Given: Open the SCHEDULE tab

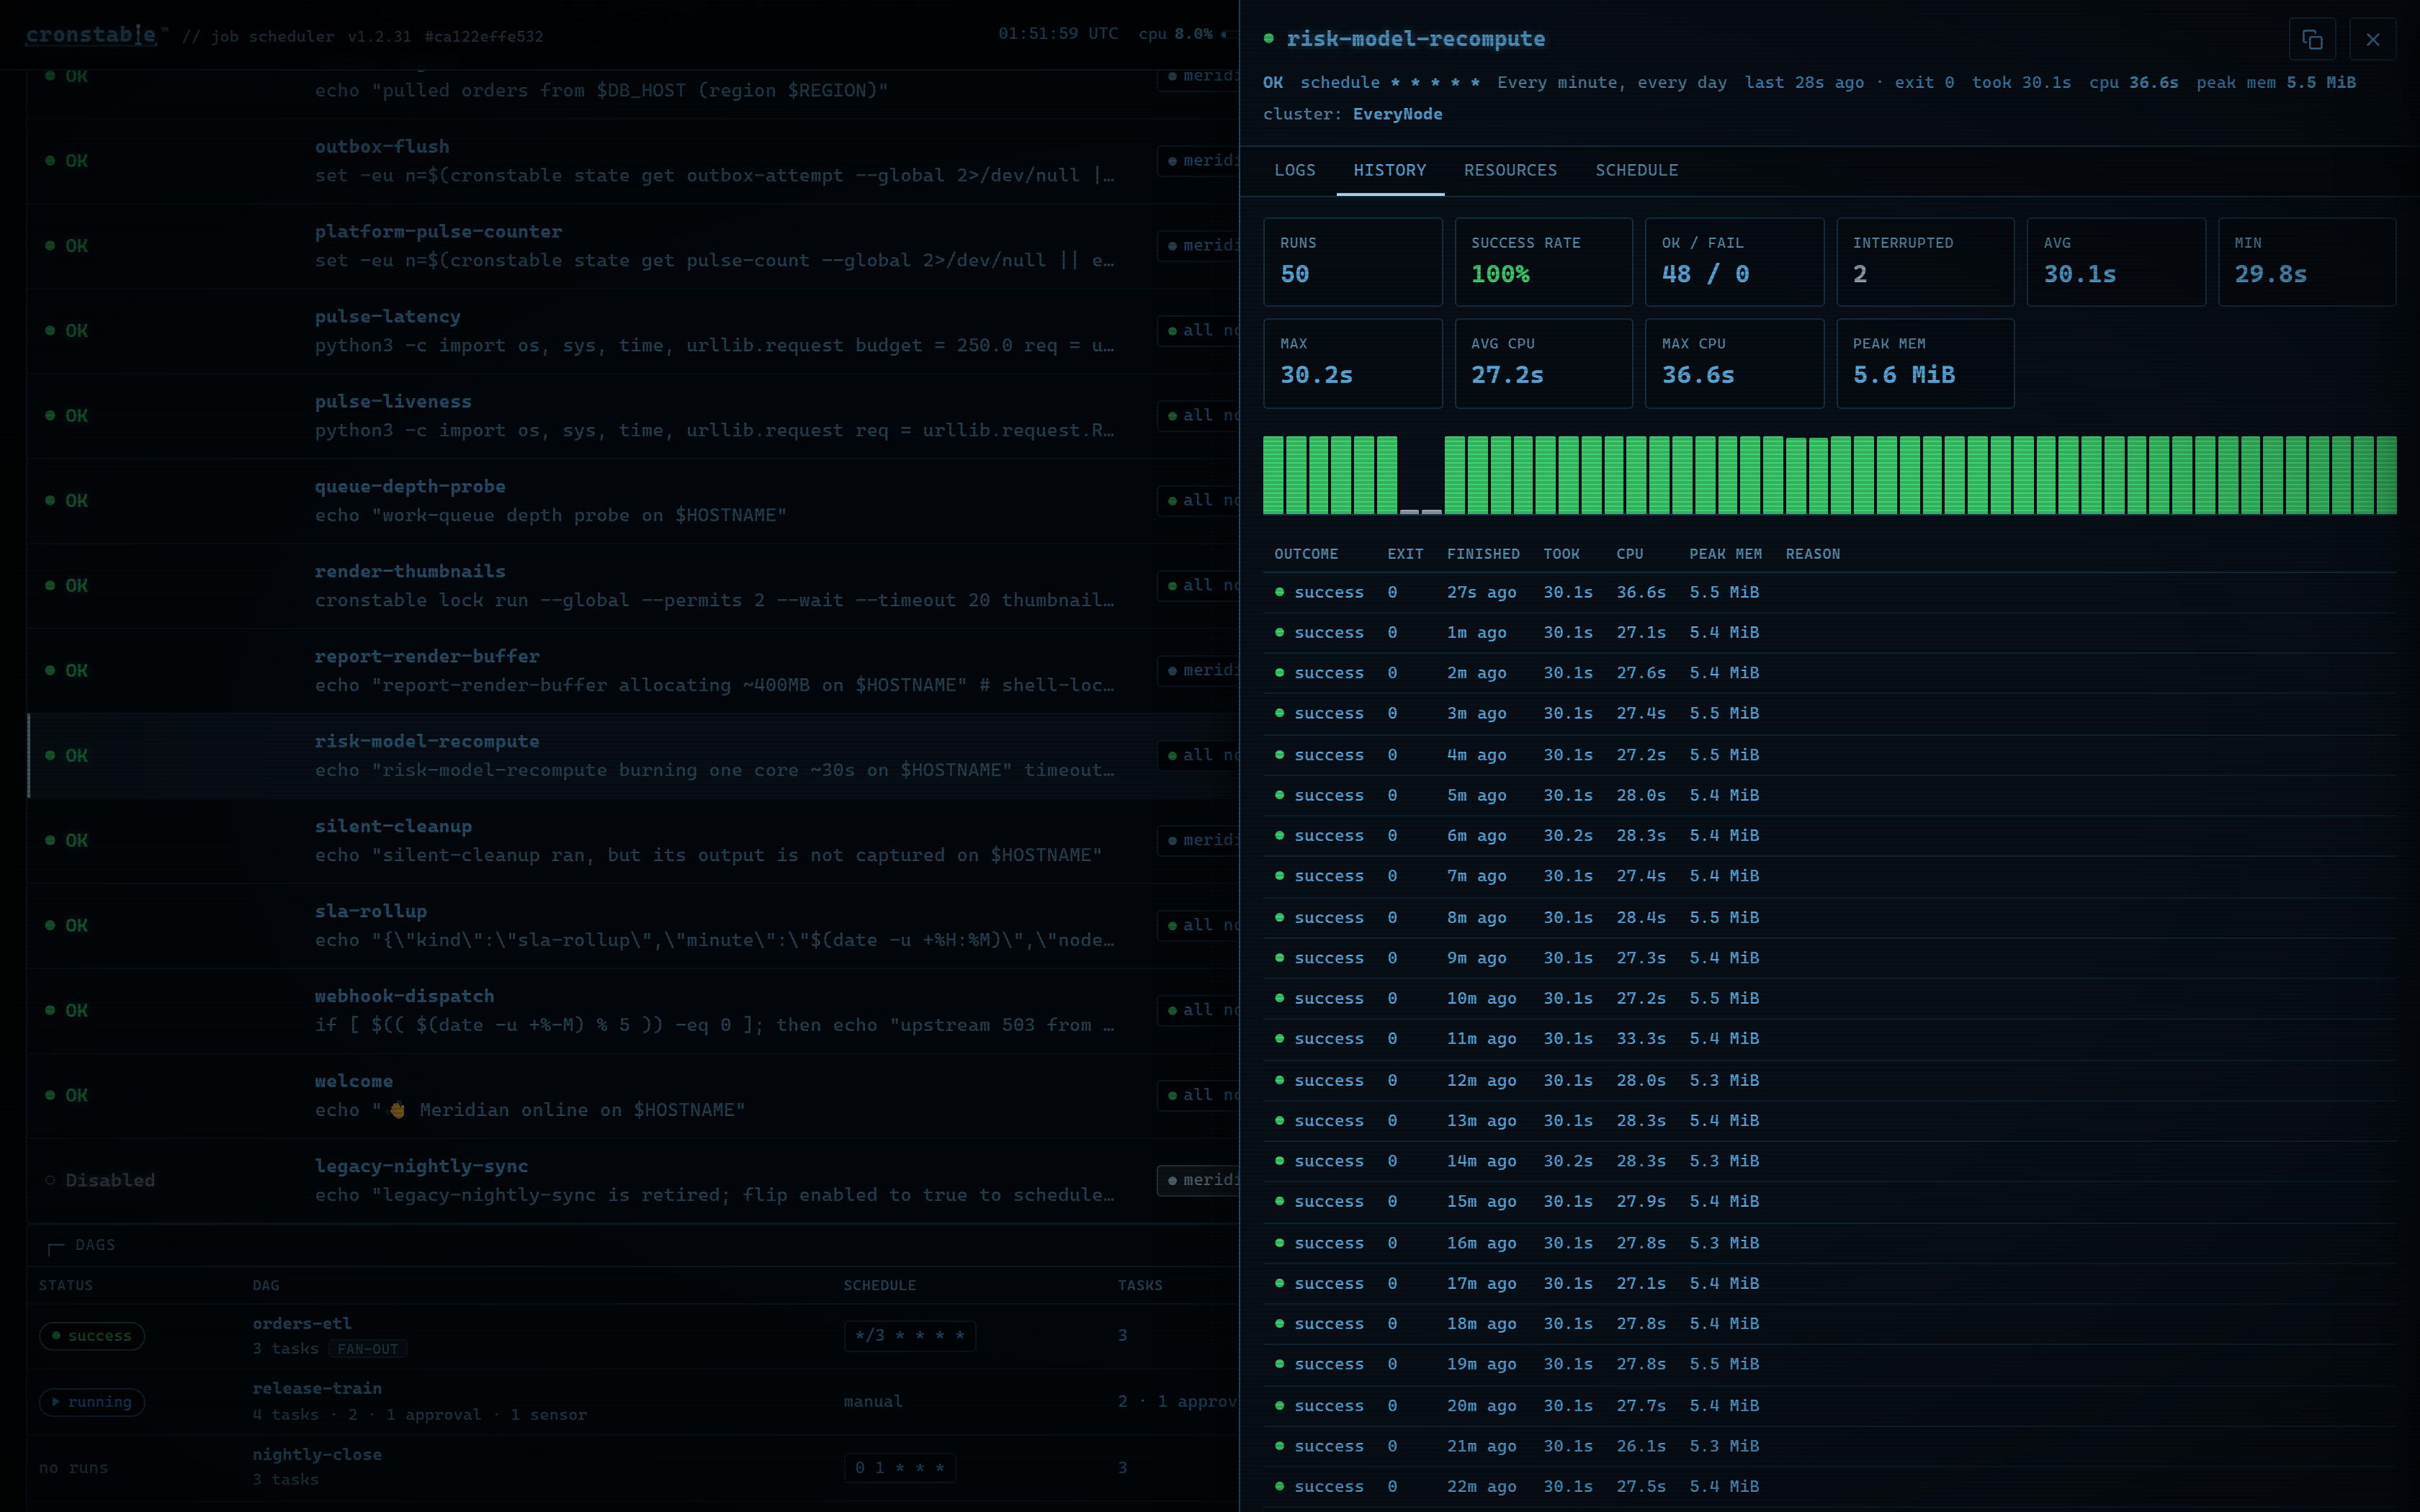Looking at the screenshot, I should [1637, 170].
